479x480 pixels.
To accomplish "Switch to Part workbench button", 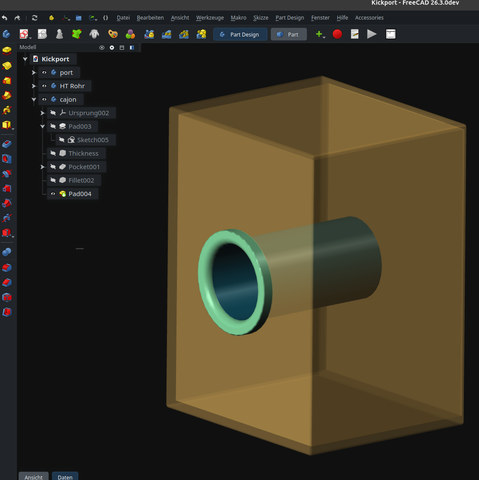I will click(289, 34).
